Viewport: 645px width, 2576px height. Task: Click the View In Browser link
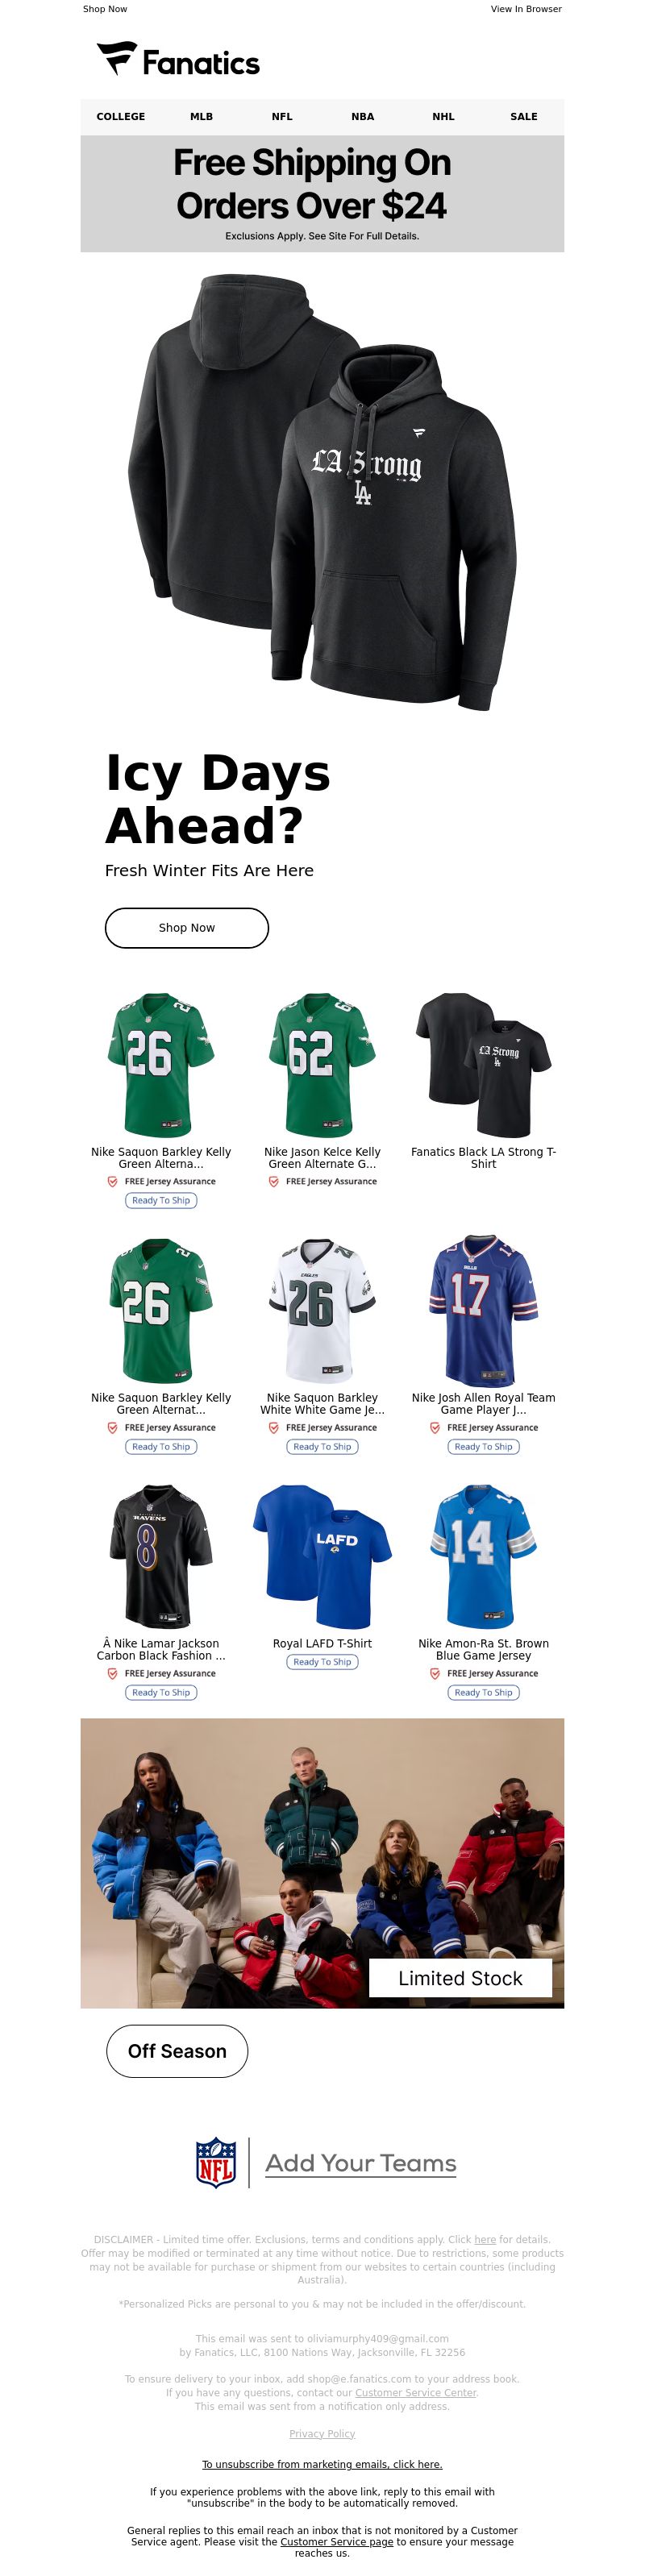tap(526, 9)
